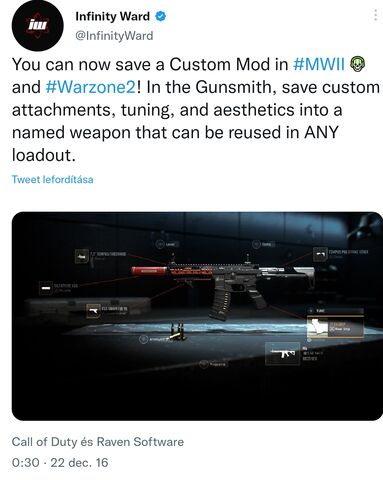The width and height of the screenshot is (383, 480).
Task: Open the @InfinityWard handle link
Action: pos(114,36)
